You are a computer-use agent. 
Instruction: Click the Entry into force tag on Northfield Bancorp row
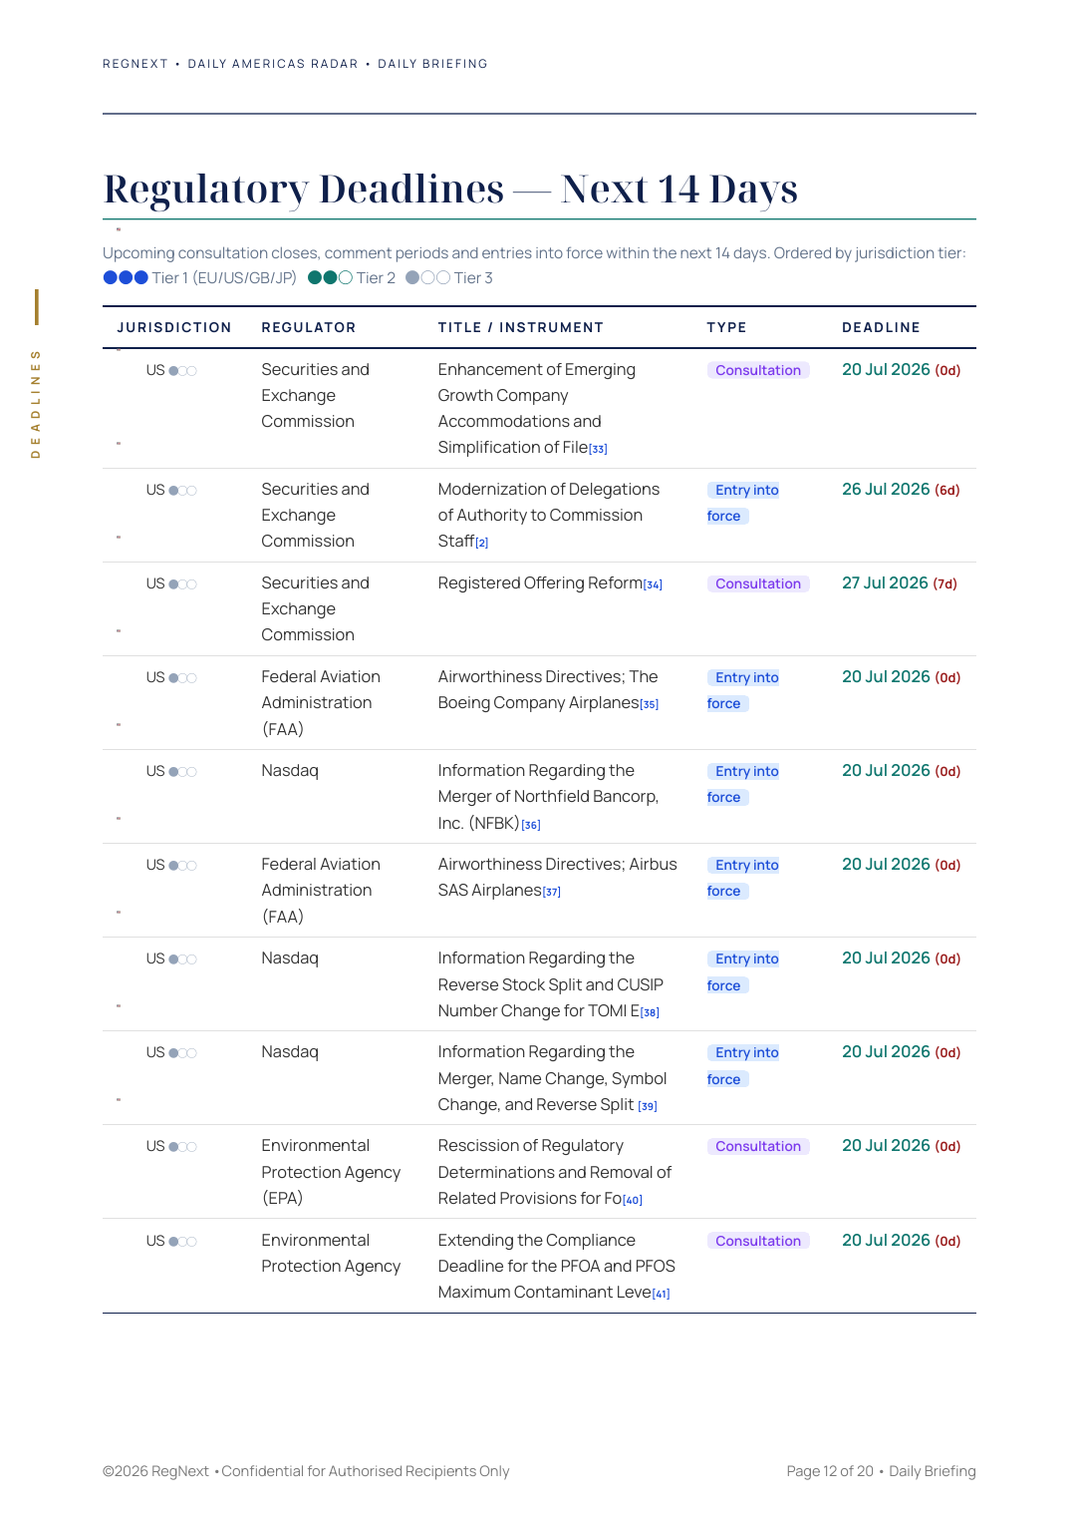743,784
